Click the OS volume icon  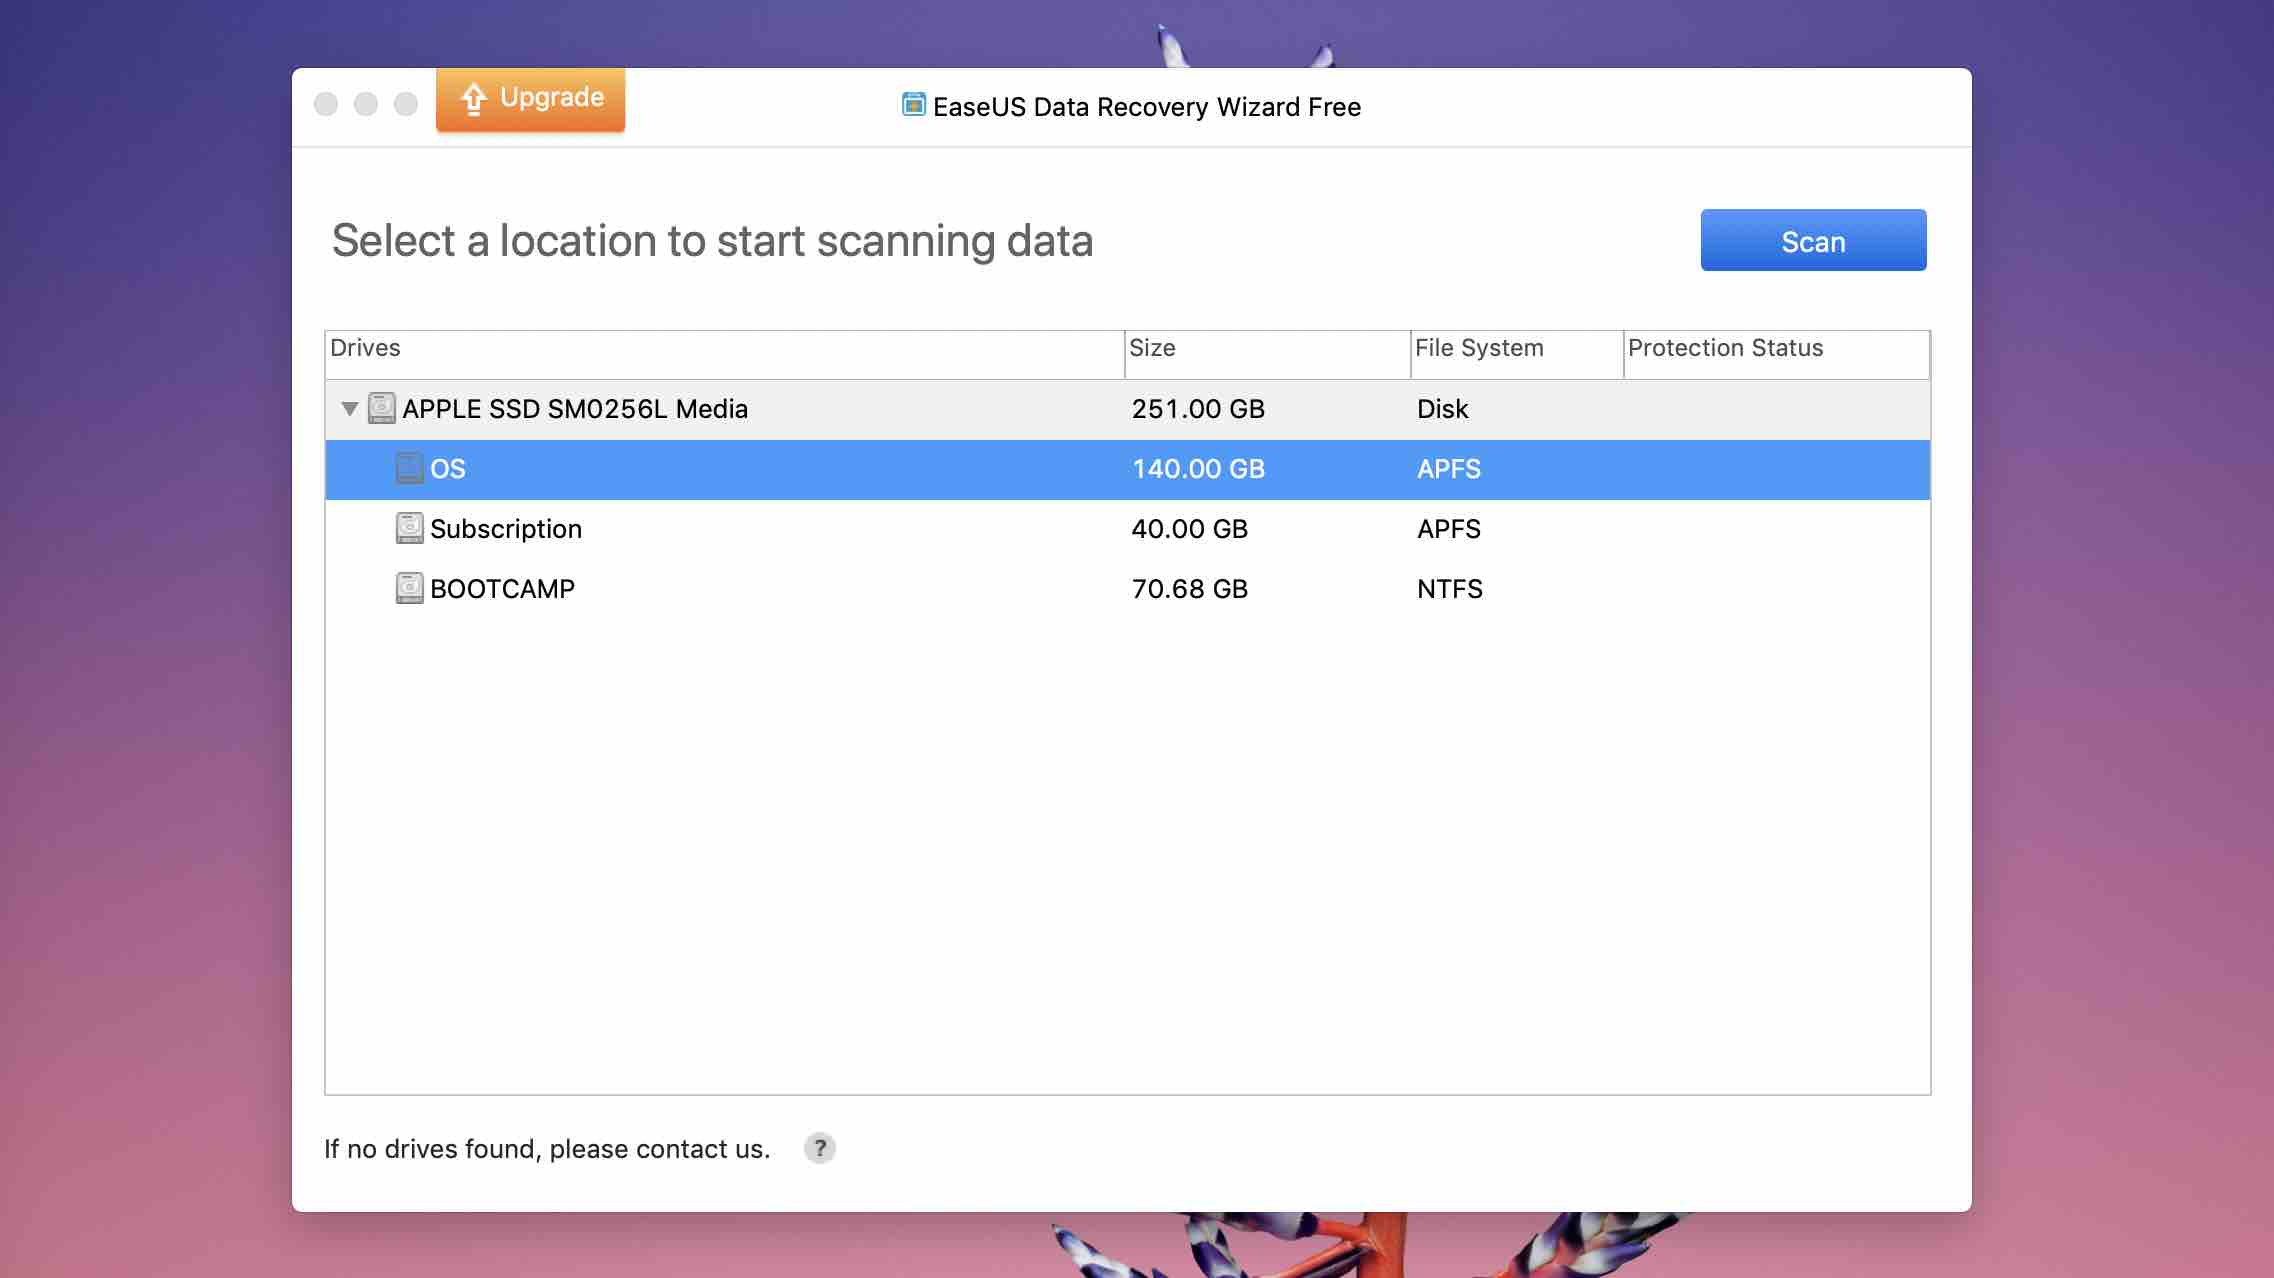[x=409, y=468]
